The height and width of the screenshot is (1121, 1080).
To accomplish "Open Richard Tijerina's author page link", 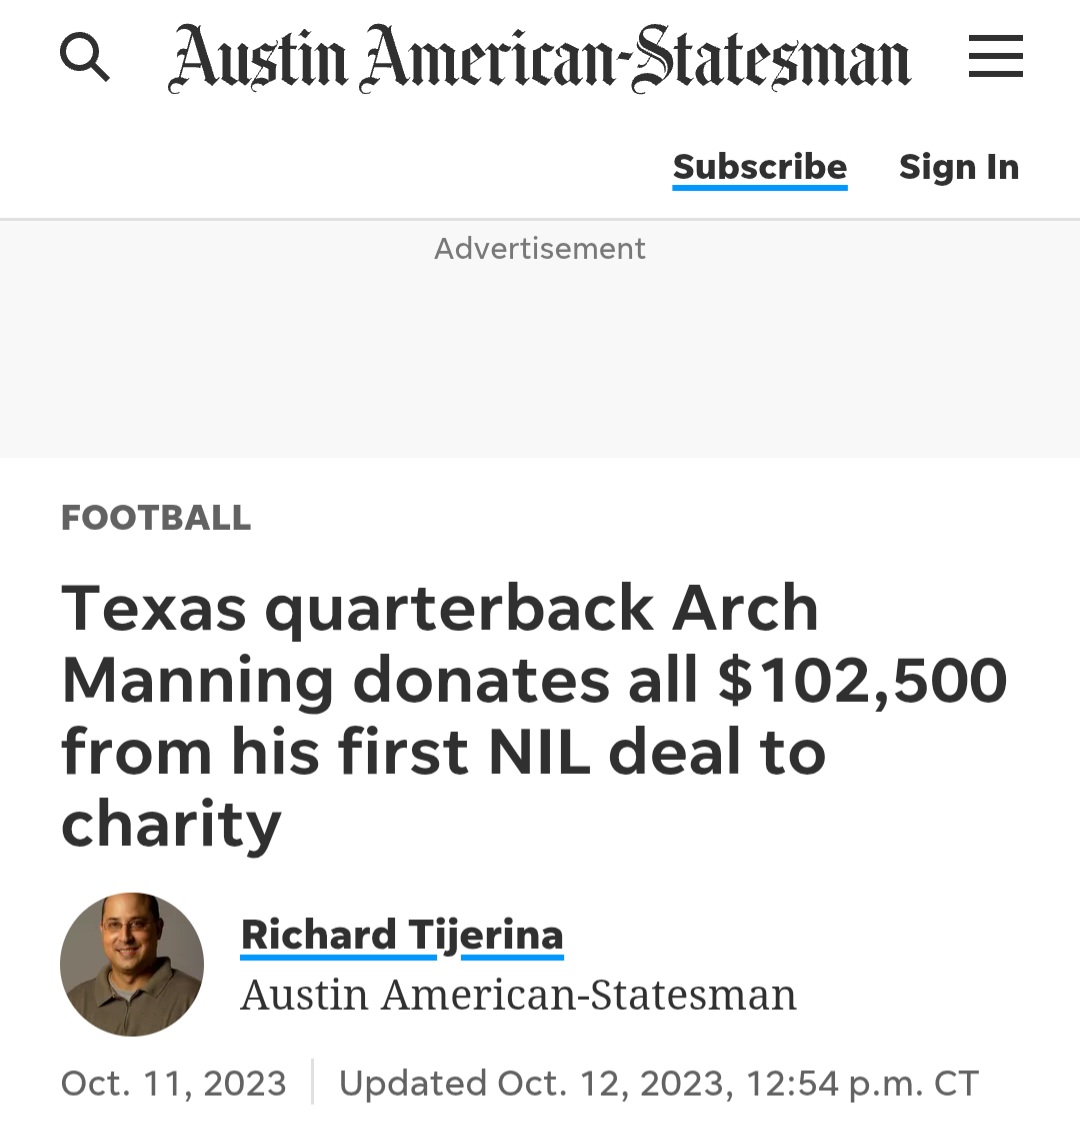I will click(402, 935).
